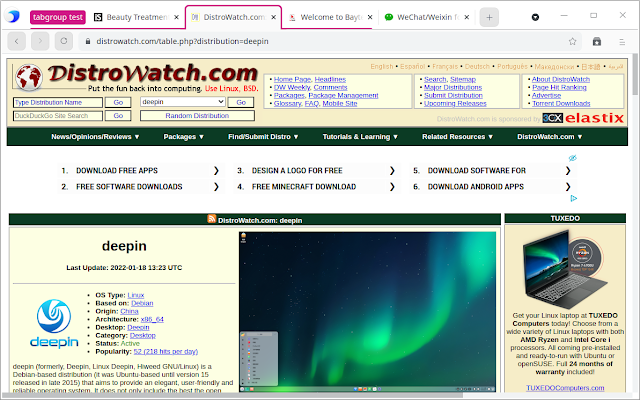Click the Random Distribution button
This screenshot has height=400, width=640.
[197, 116]
